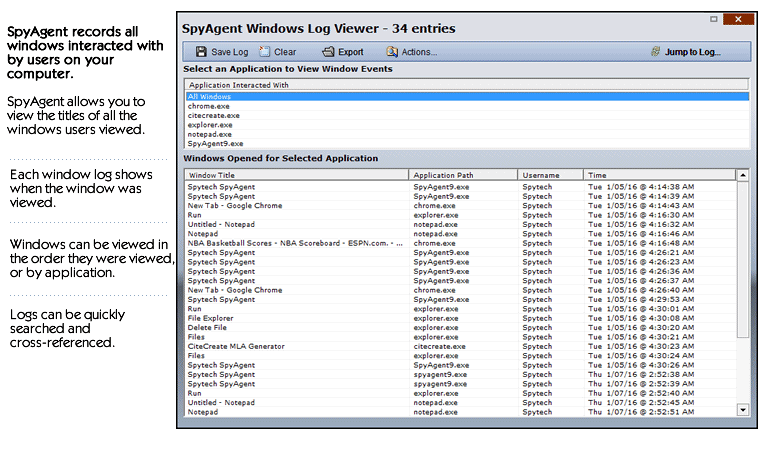Image resolution: width=761 pixels, height=449 pixels.
Task: Select the Notepad row at 2:52:51 AM
Action: pyautogui.click(x=460, y=412)
